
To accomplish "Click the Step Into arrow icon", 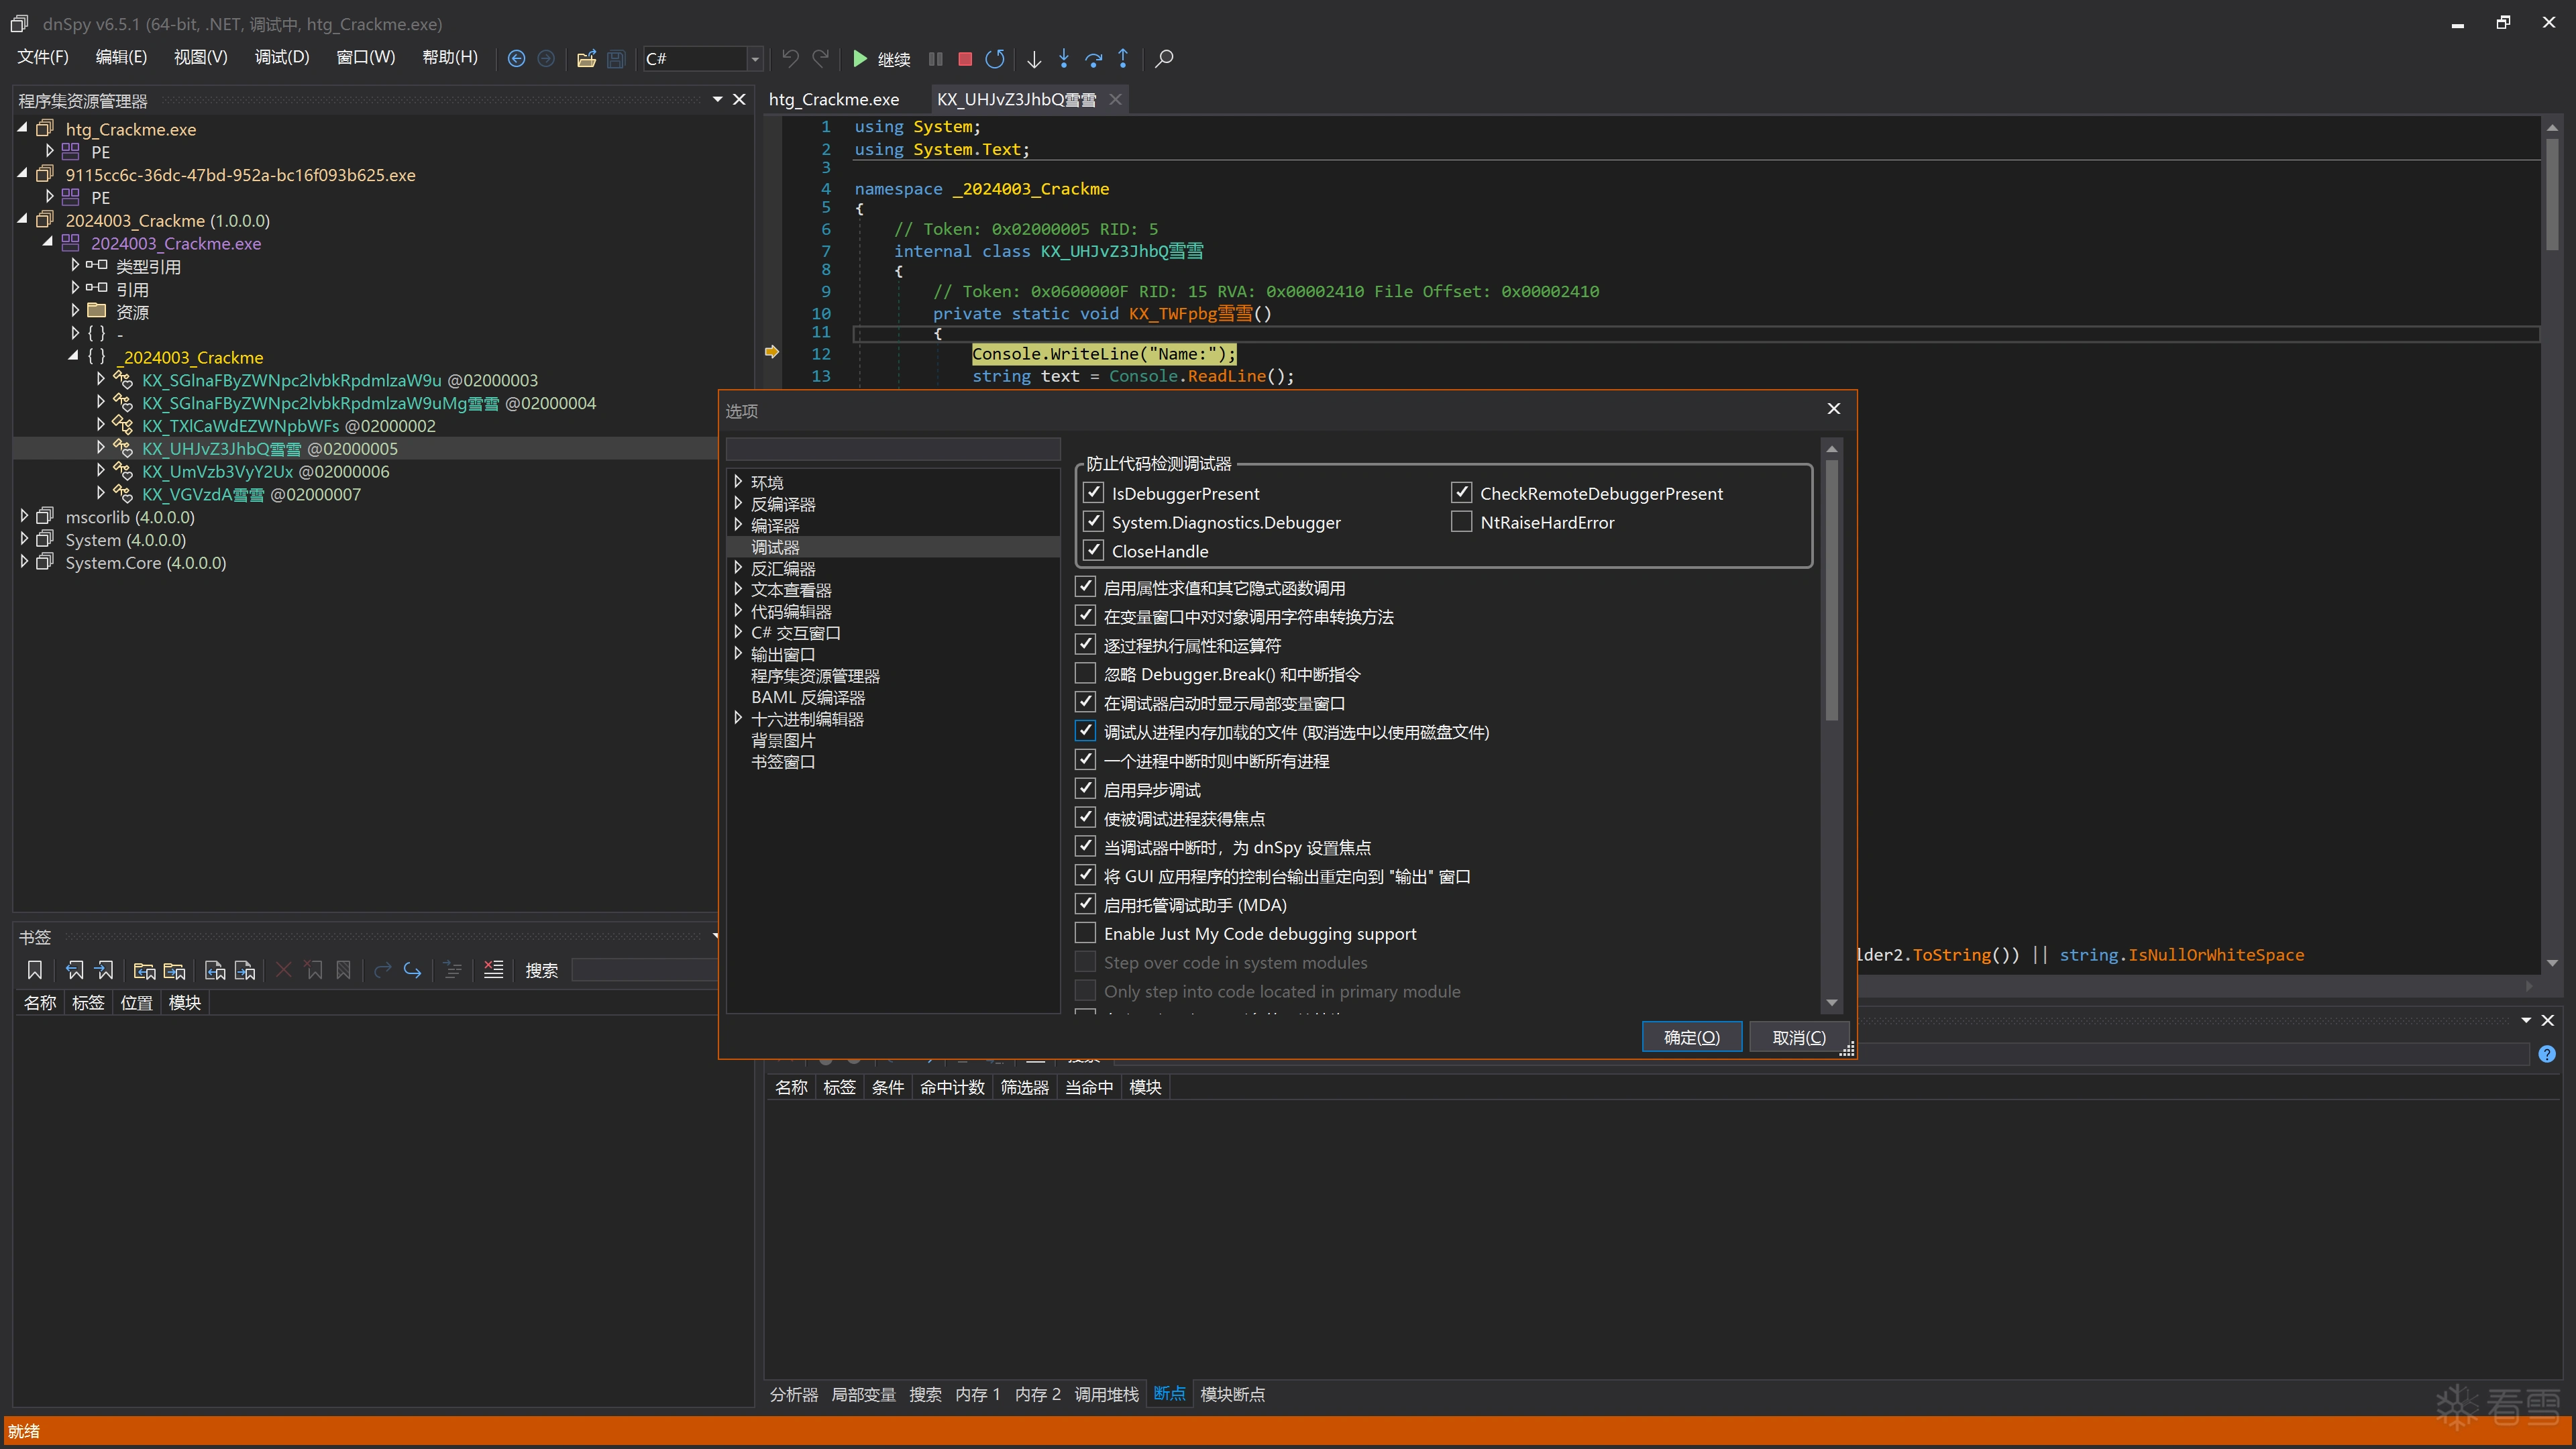I will pyautogui.click(x=1063, y=59).
